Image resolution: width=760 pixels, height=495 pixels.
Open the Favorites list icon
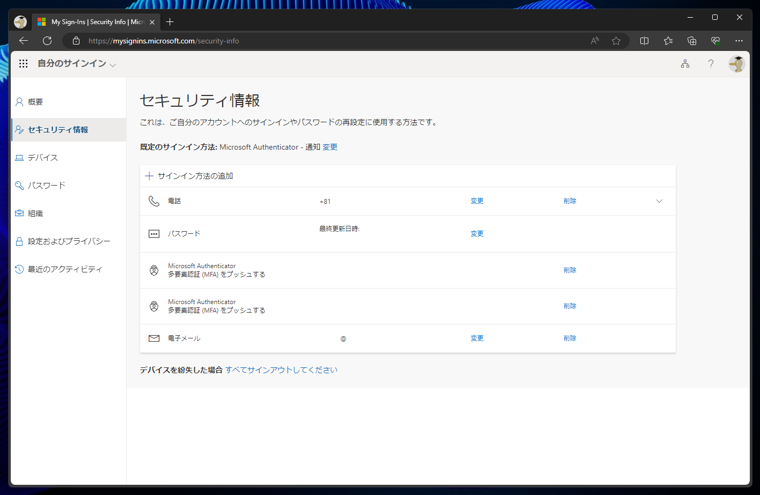tap(668, 41)
